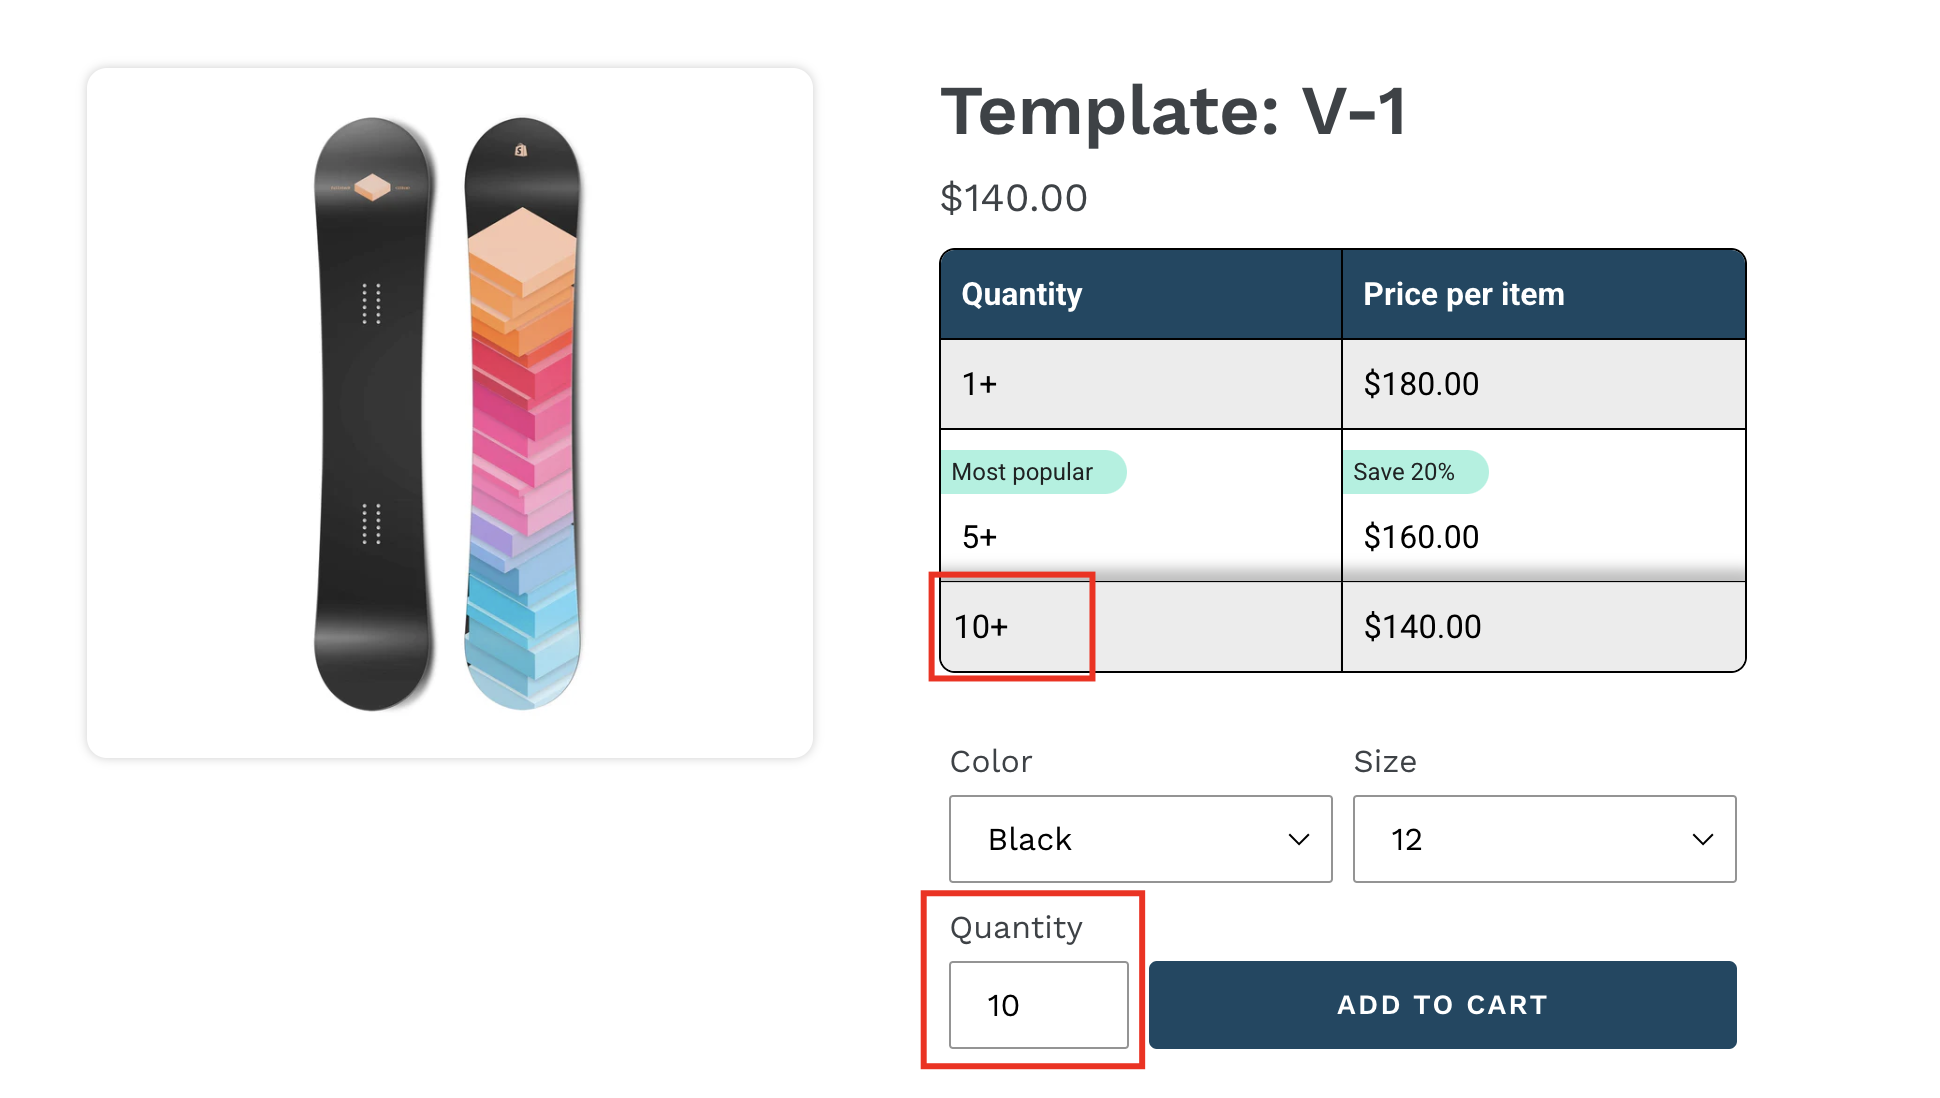1940x1098 pixels.
Task: Click the $140.00 table price cell
Action: coord(1422,627)
